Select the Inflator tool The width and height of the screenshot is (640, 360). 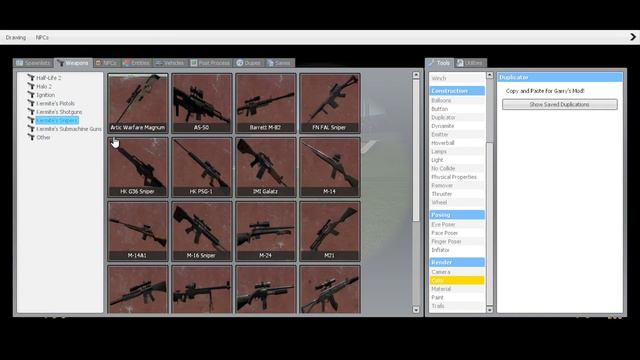coord(457,250)
